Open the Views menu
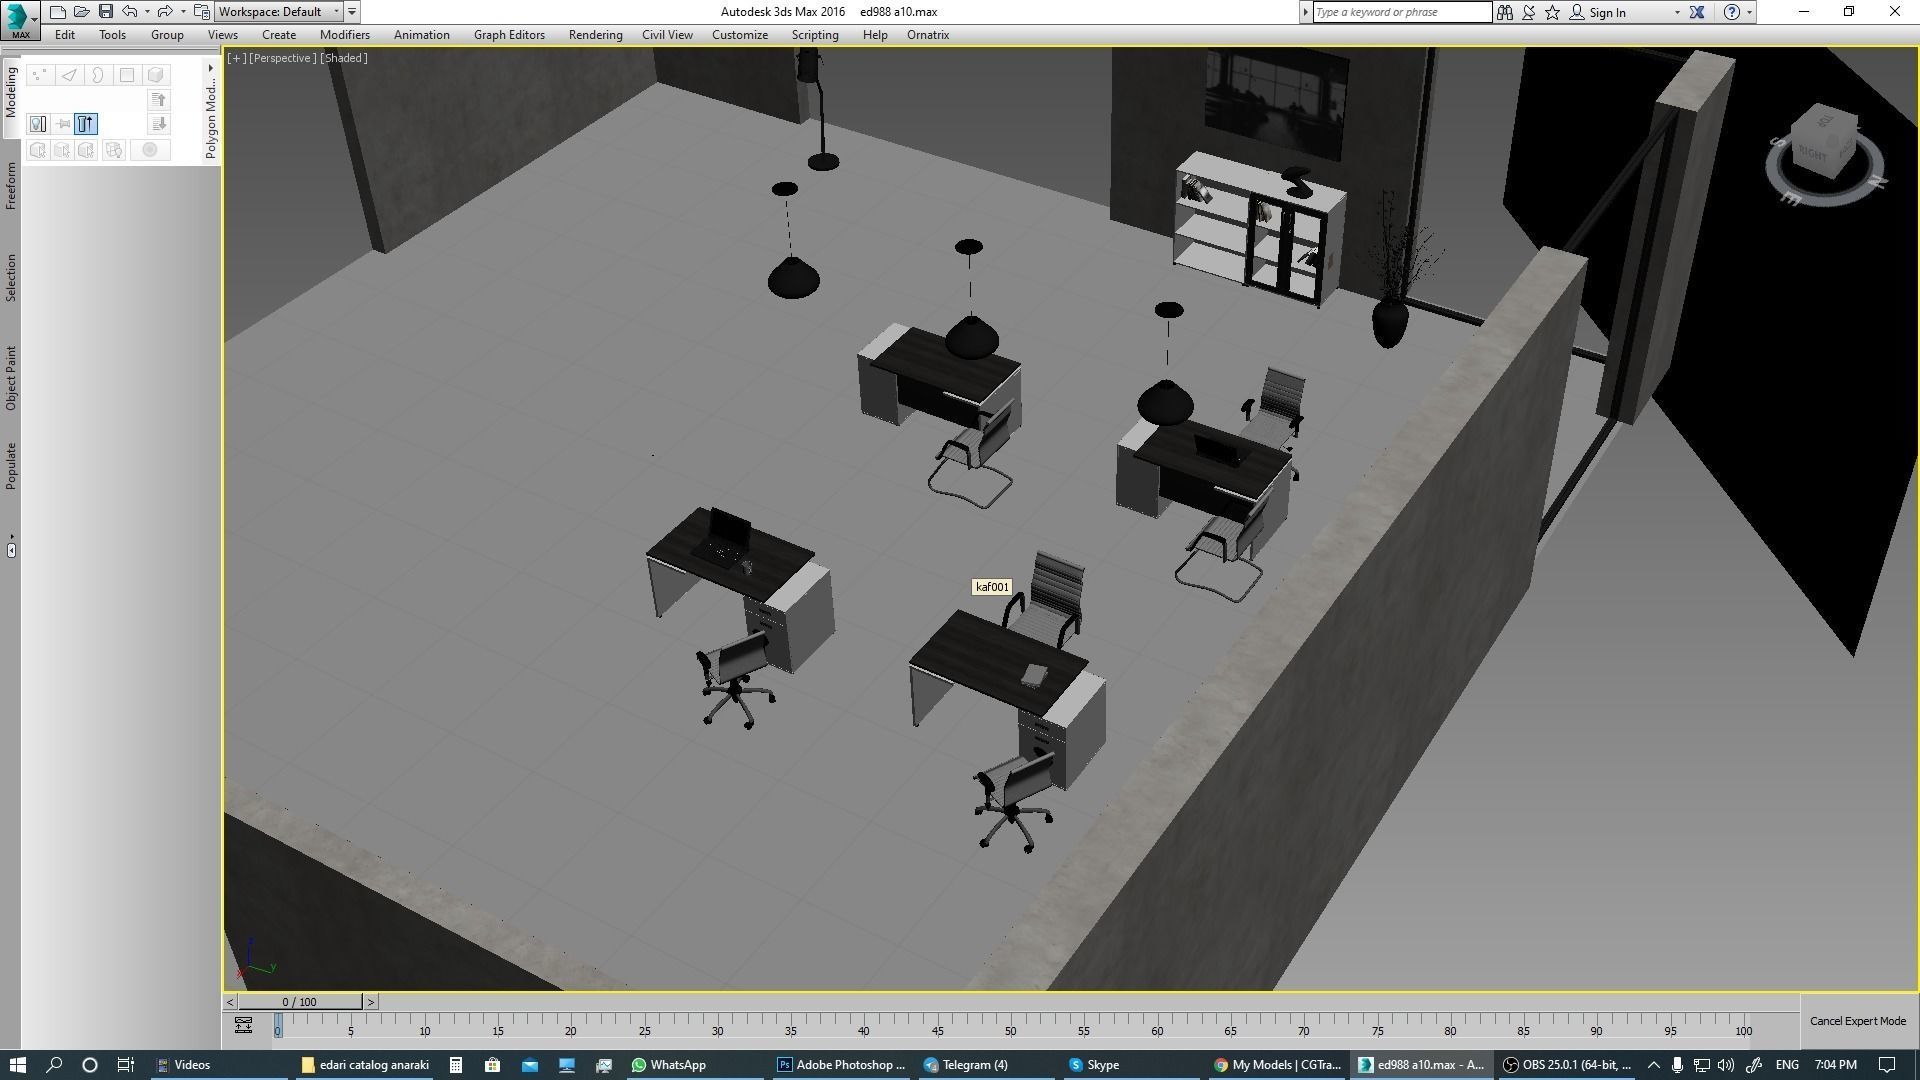This screenshot has height=1080, width=1920. [x=222, y=35]
